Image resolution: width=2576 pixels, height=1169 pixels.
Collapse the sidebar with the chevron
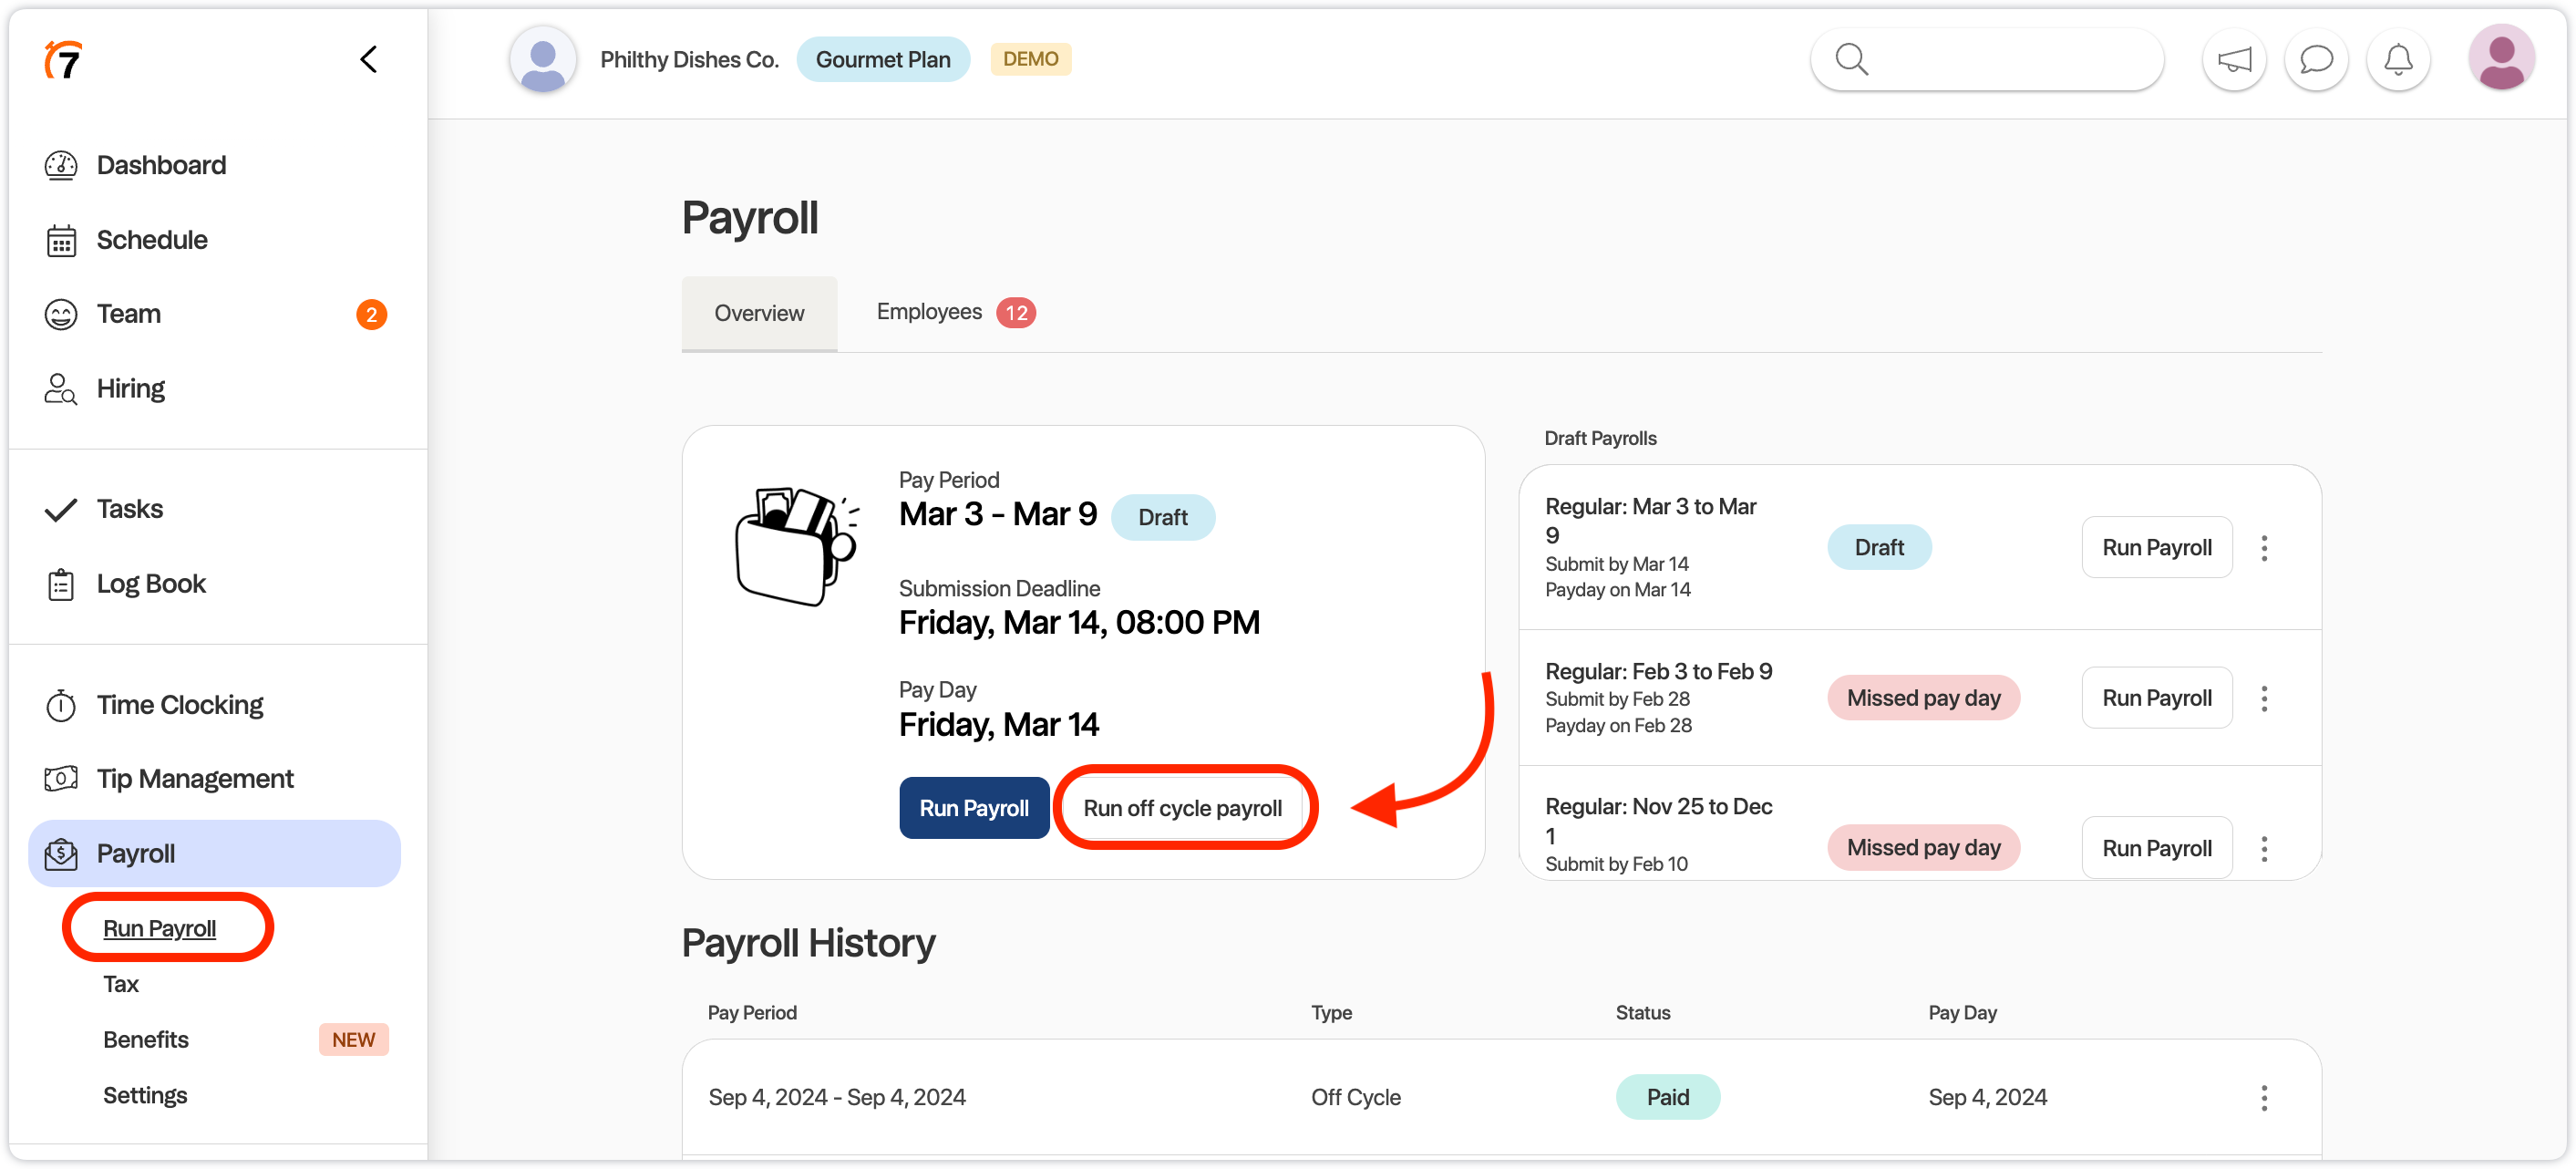point(368,60)
